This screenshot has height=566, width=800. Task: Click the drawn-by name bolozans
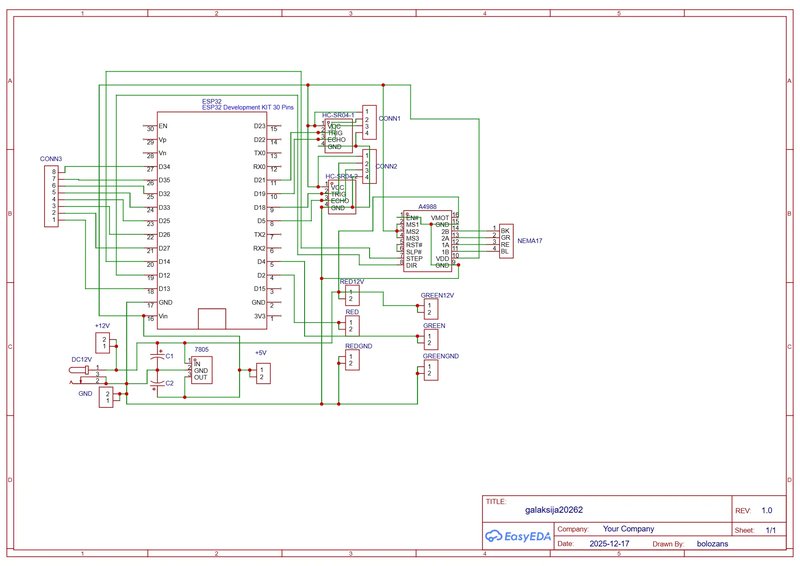[712, 544]
